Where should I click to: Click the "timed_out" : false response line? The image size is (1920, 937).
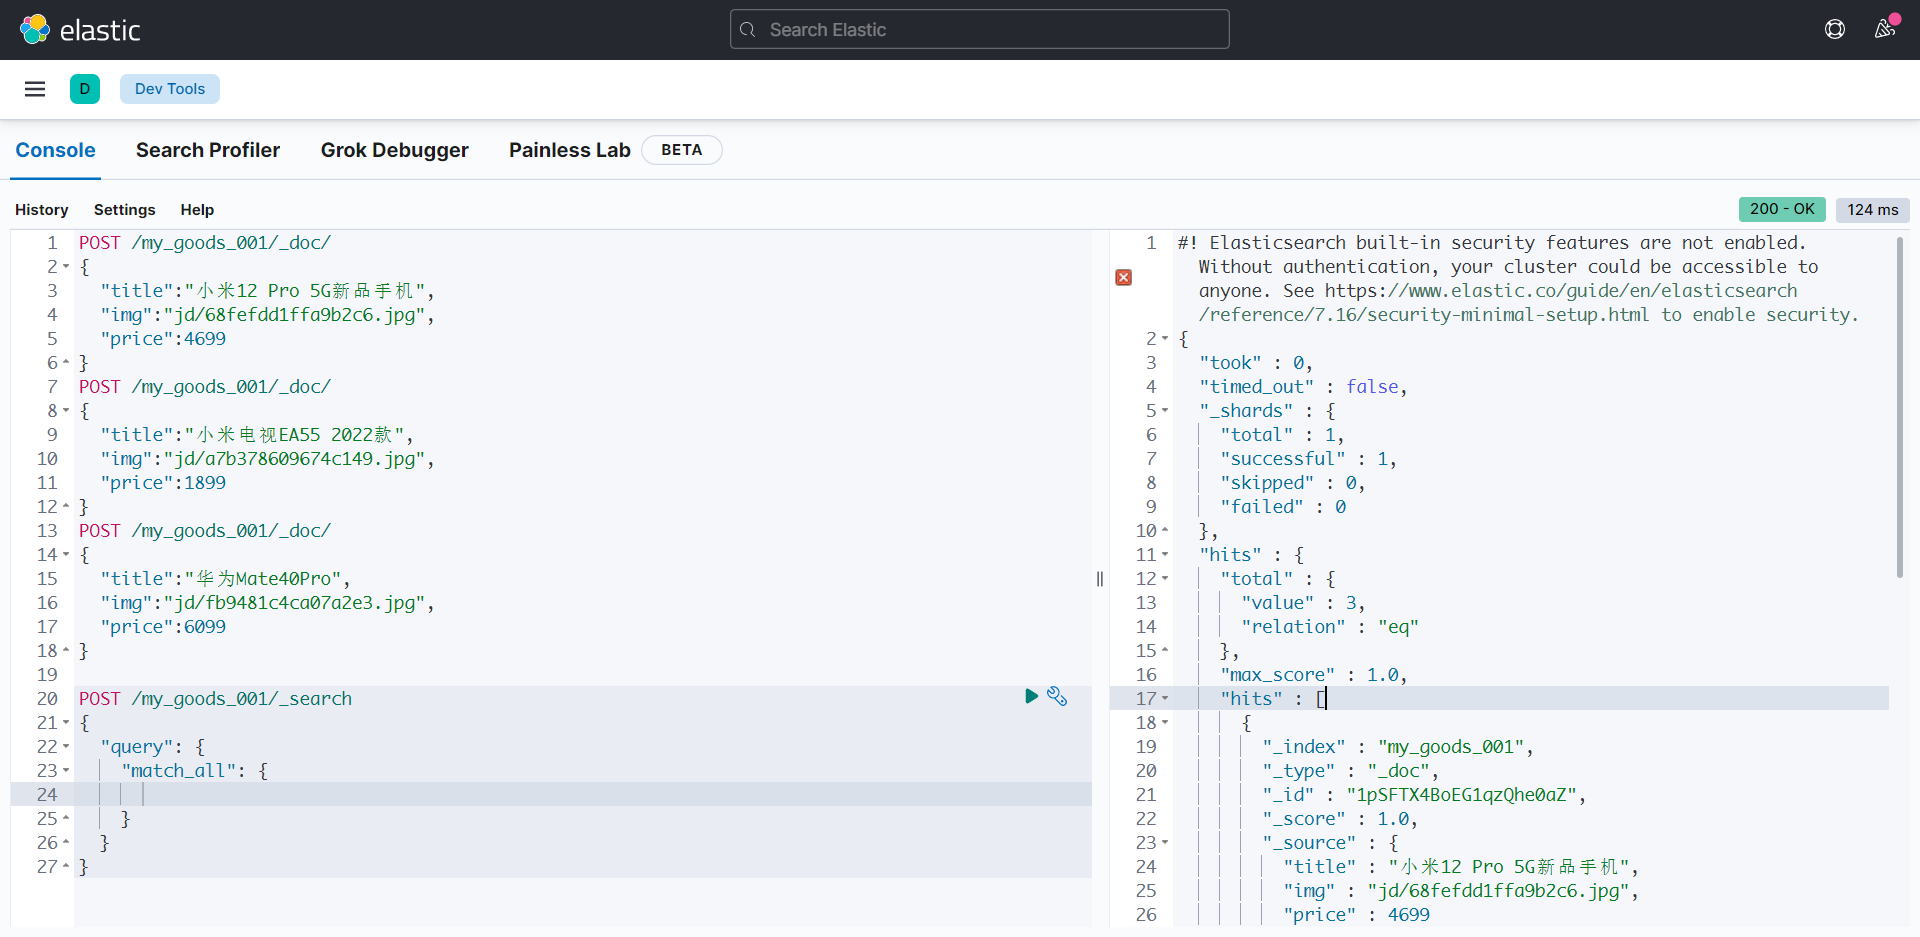pos(1303,387)
